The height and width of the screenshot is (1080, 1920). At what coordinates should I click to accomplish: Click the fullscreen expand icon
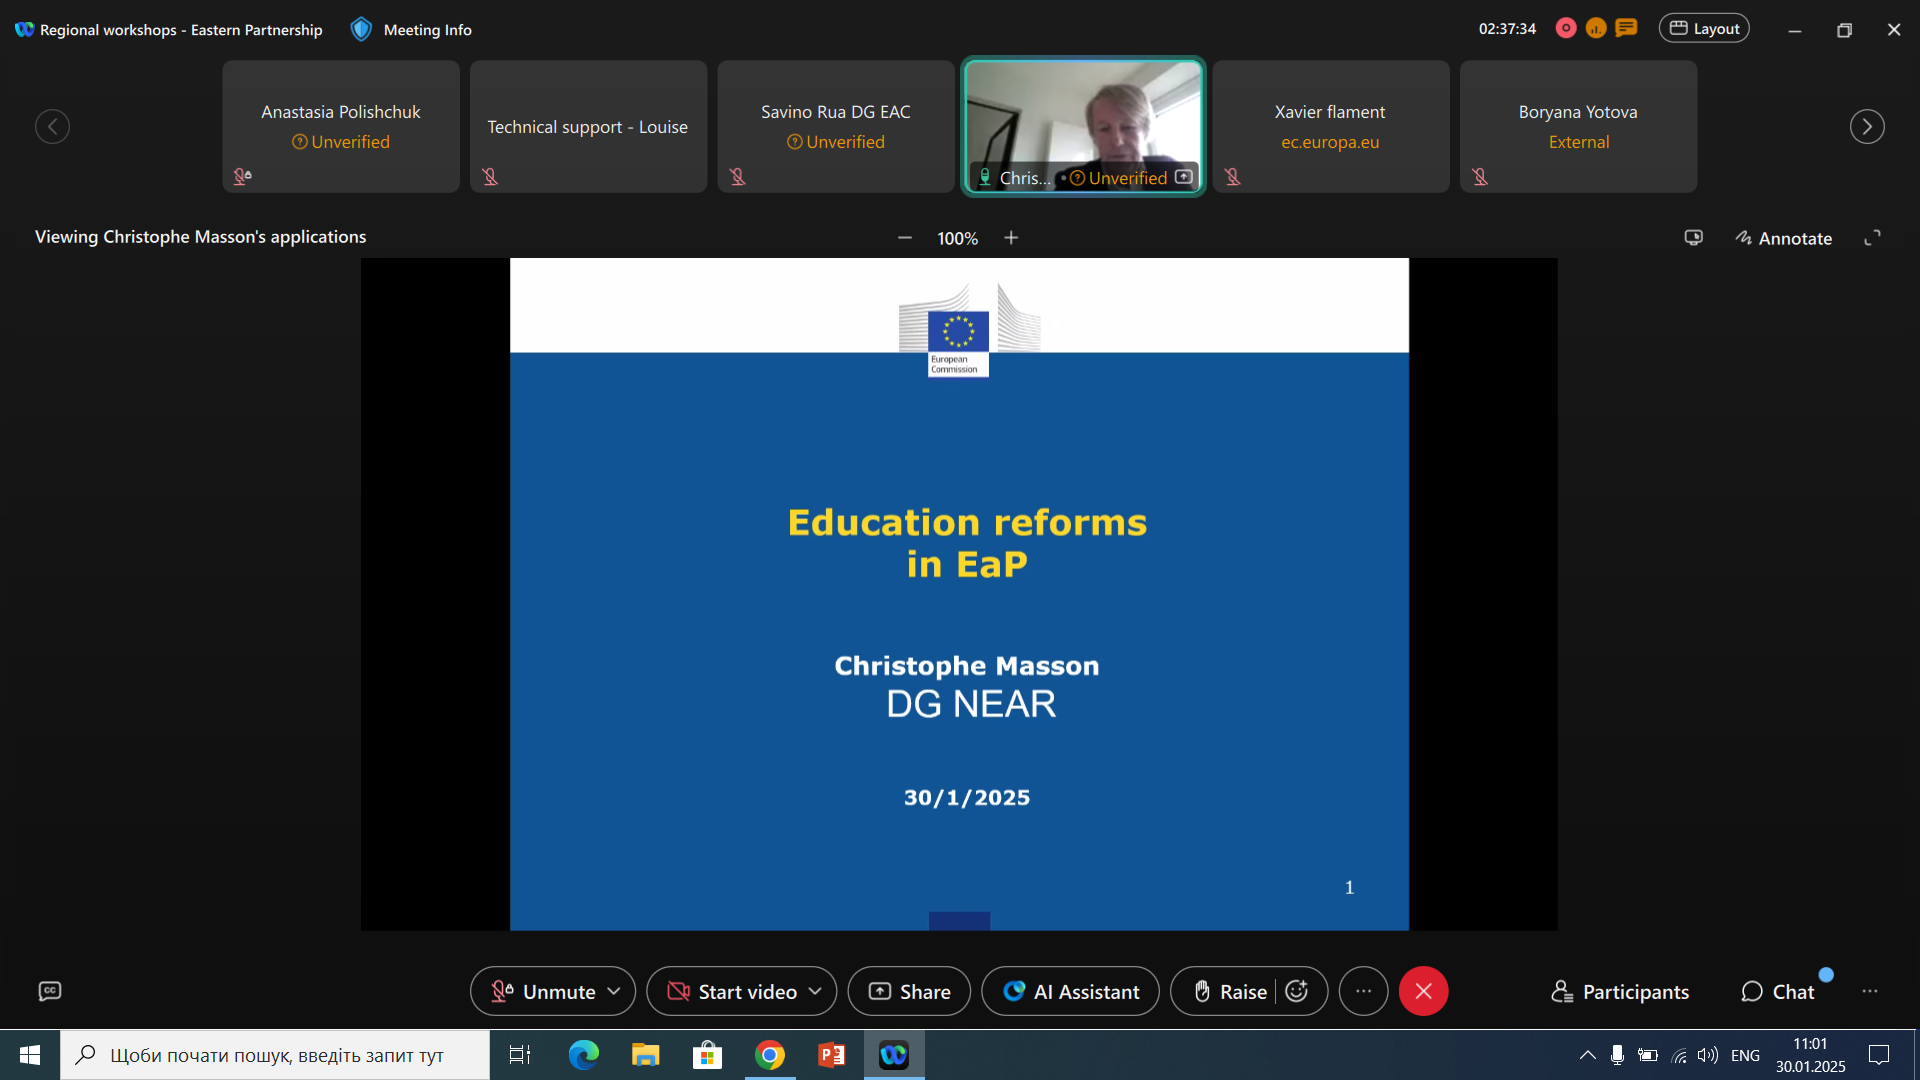point(1872,238)
